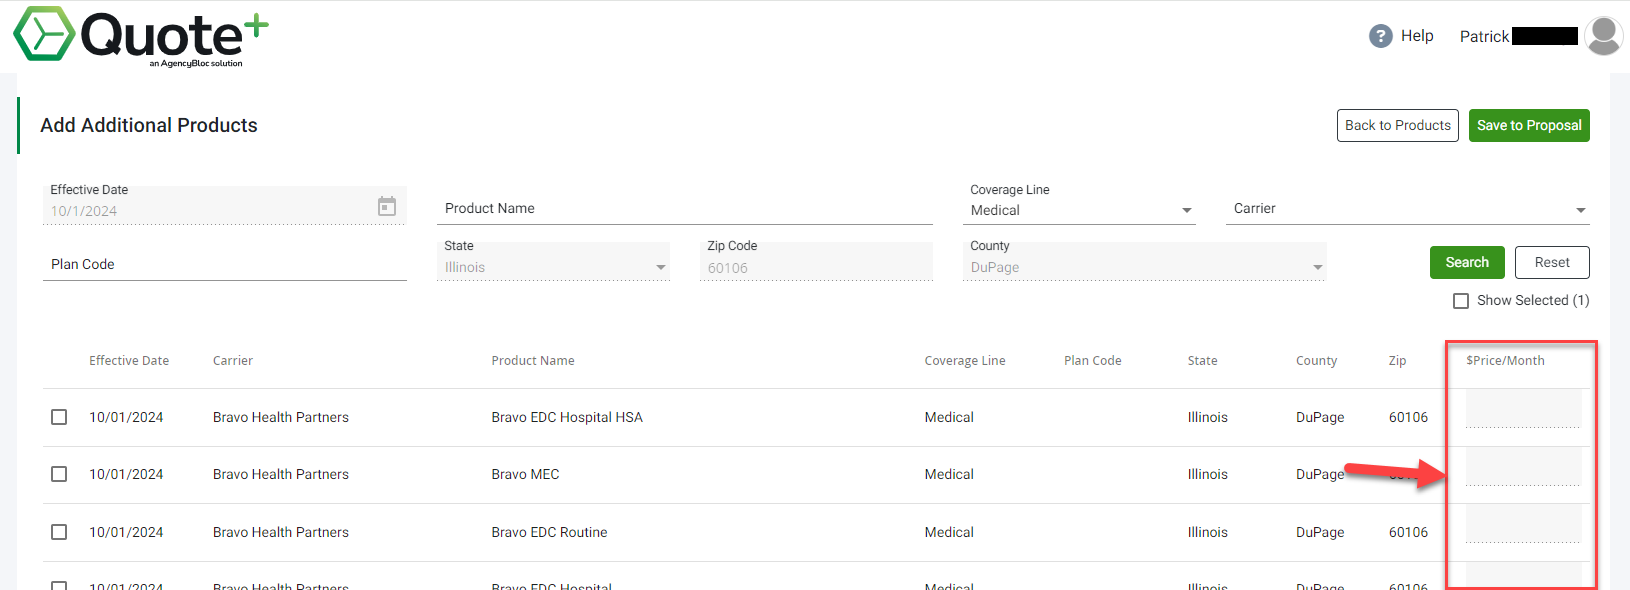The width and height of the screenshot is (1630, 590).
Task: Click State column header
Action: click(x=1203, y=361)
